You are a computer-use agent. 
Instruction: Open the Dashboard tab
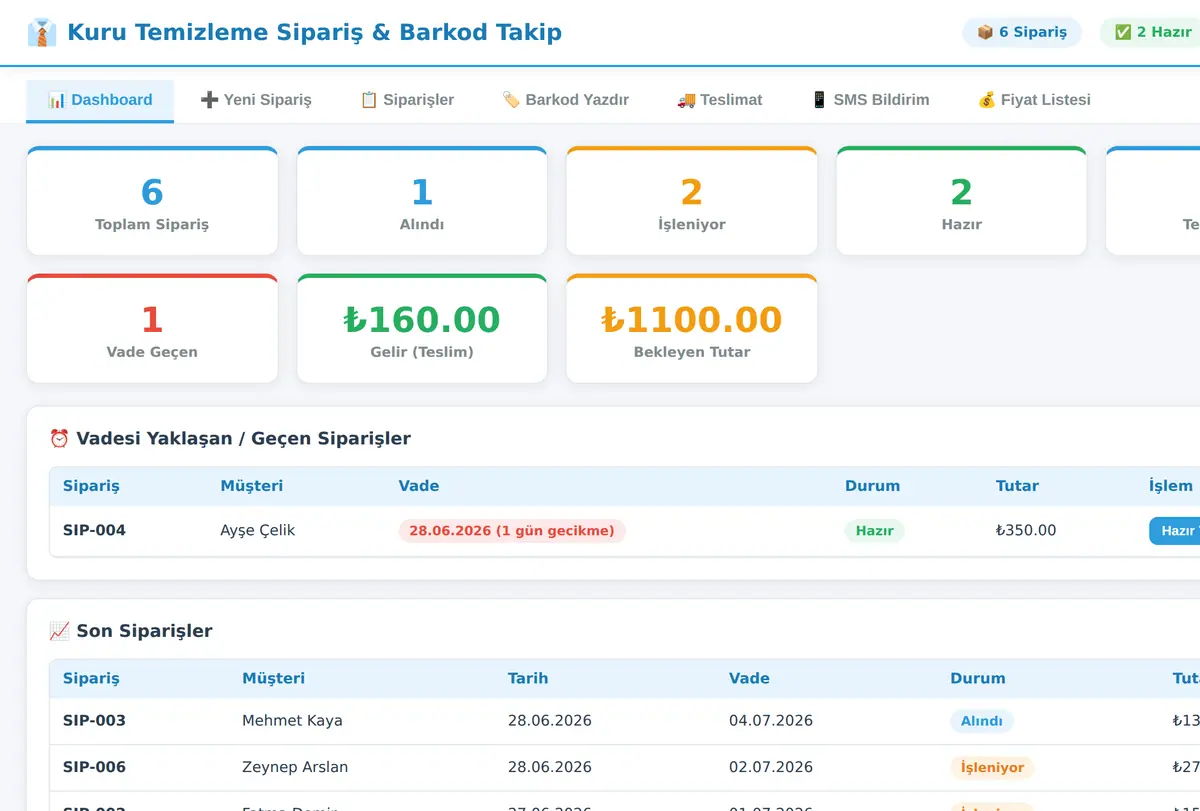point(100,100)
